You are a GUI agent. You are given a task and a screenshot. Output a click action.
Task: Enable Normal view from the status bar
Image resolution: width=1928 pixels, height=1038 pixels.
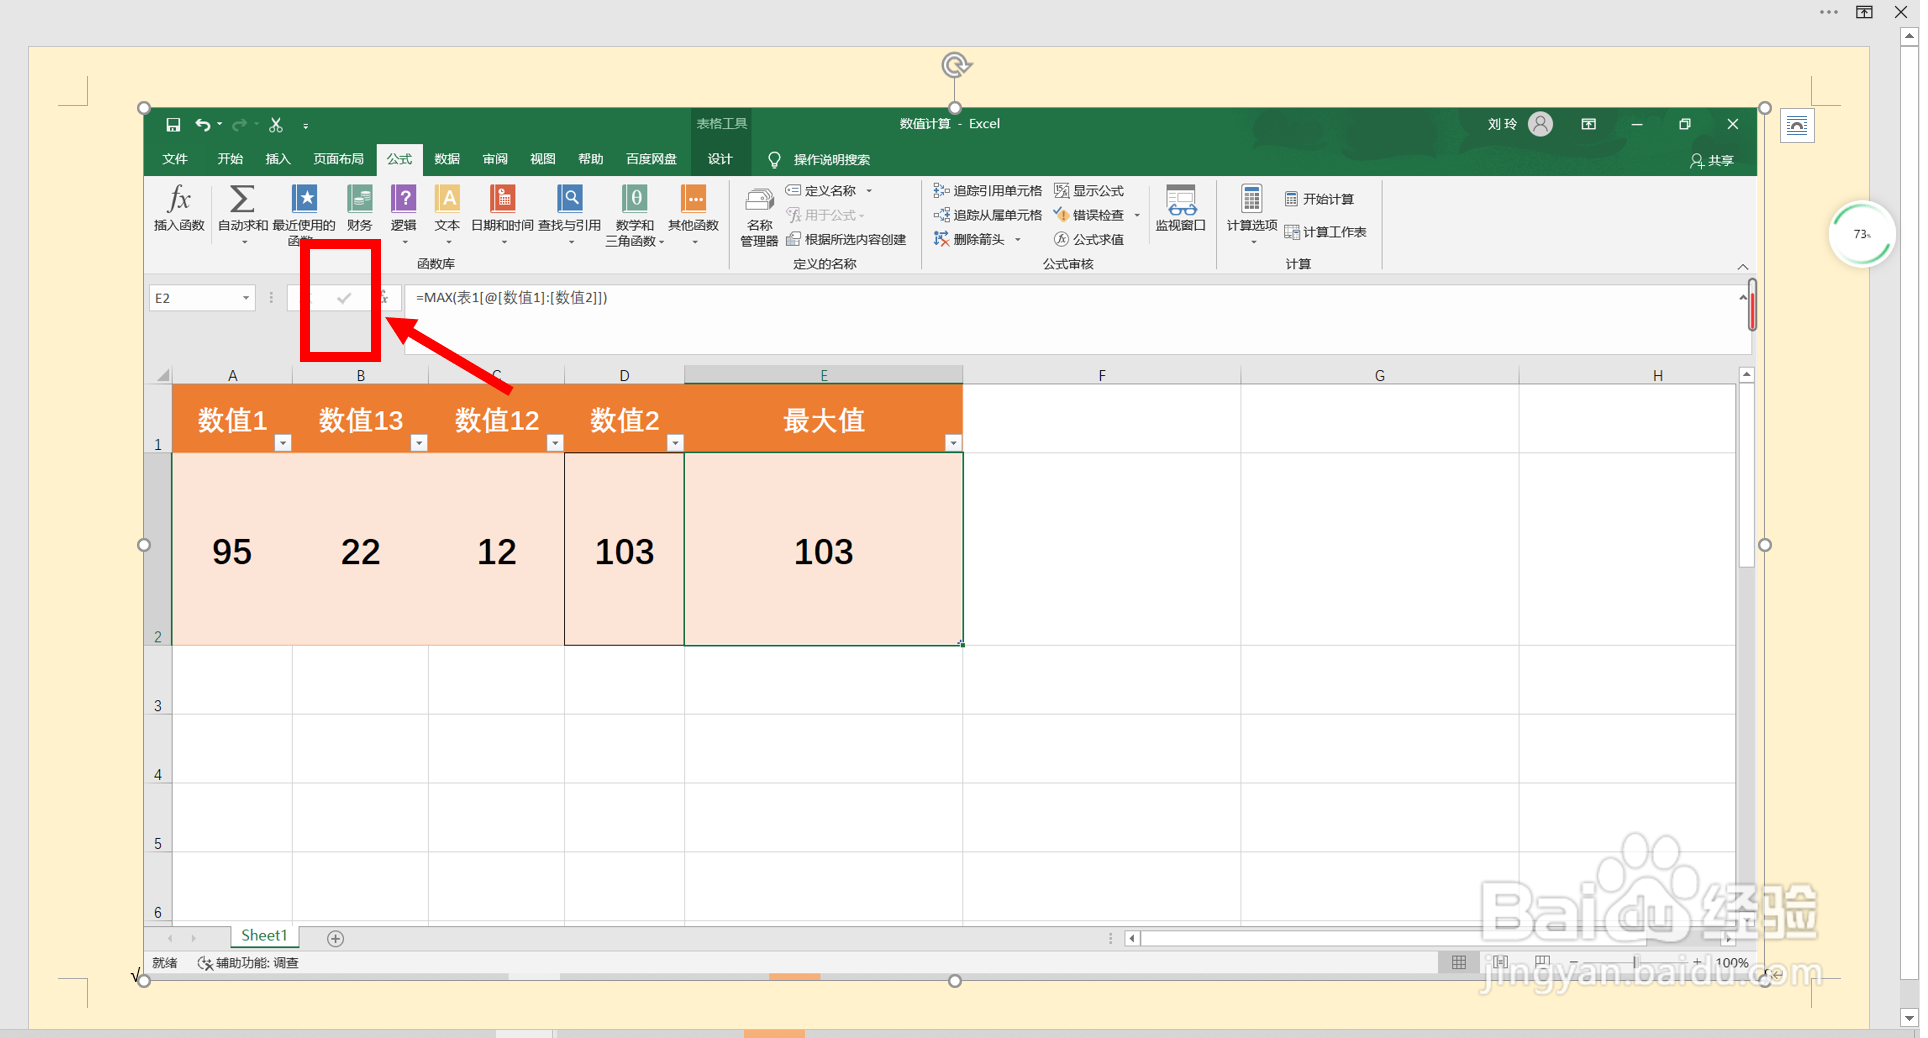pos(1458,962)
